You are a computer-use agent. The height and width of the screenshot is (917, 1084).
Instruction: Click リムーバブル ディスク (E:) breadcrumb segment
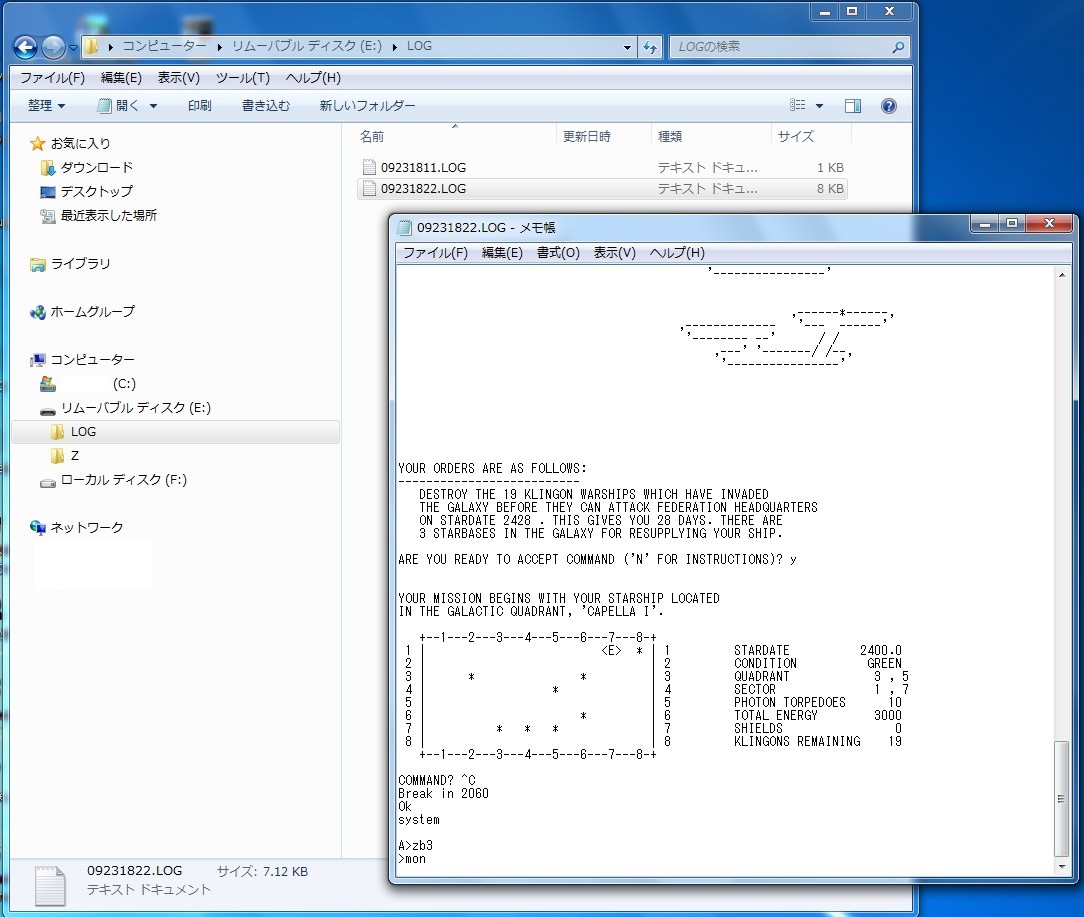[306, 46]
